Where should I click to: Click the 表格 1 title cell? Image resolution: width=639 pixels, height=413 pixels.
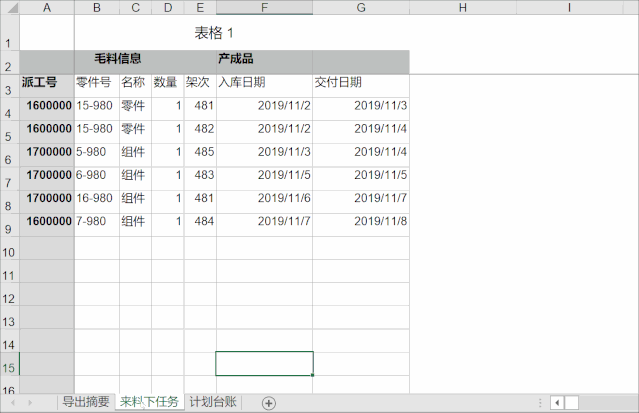(214, 33)
